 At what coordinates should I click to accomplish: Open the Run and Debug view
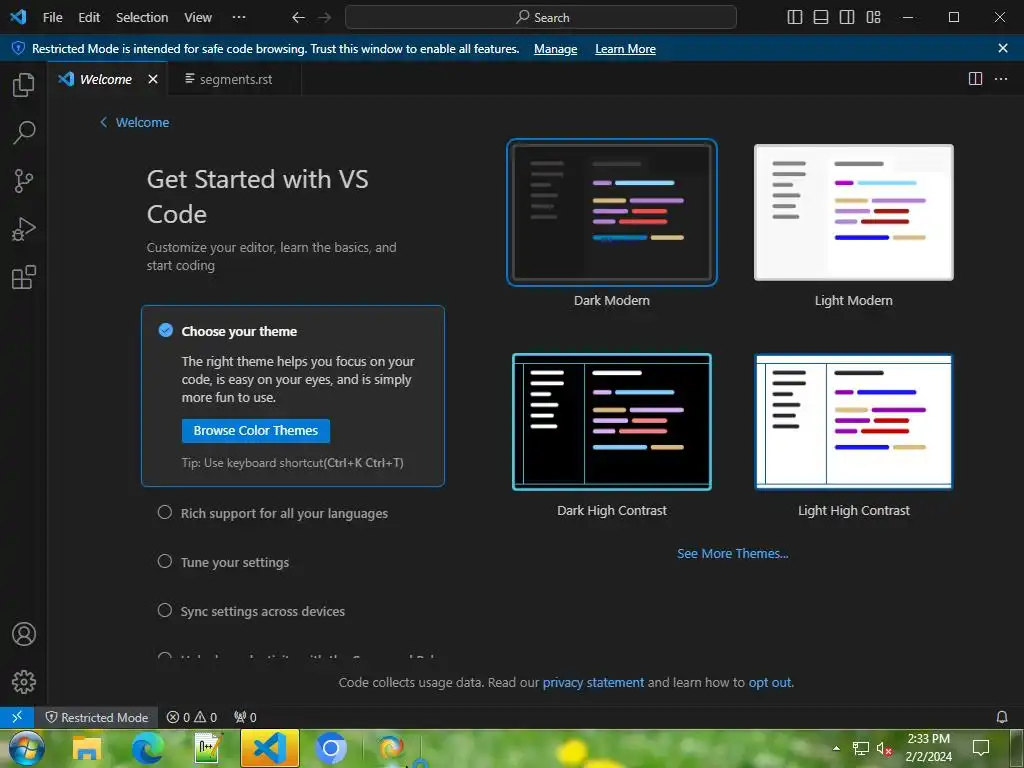(24, 229)
